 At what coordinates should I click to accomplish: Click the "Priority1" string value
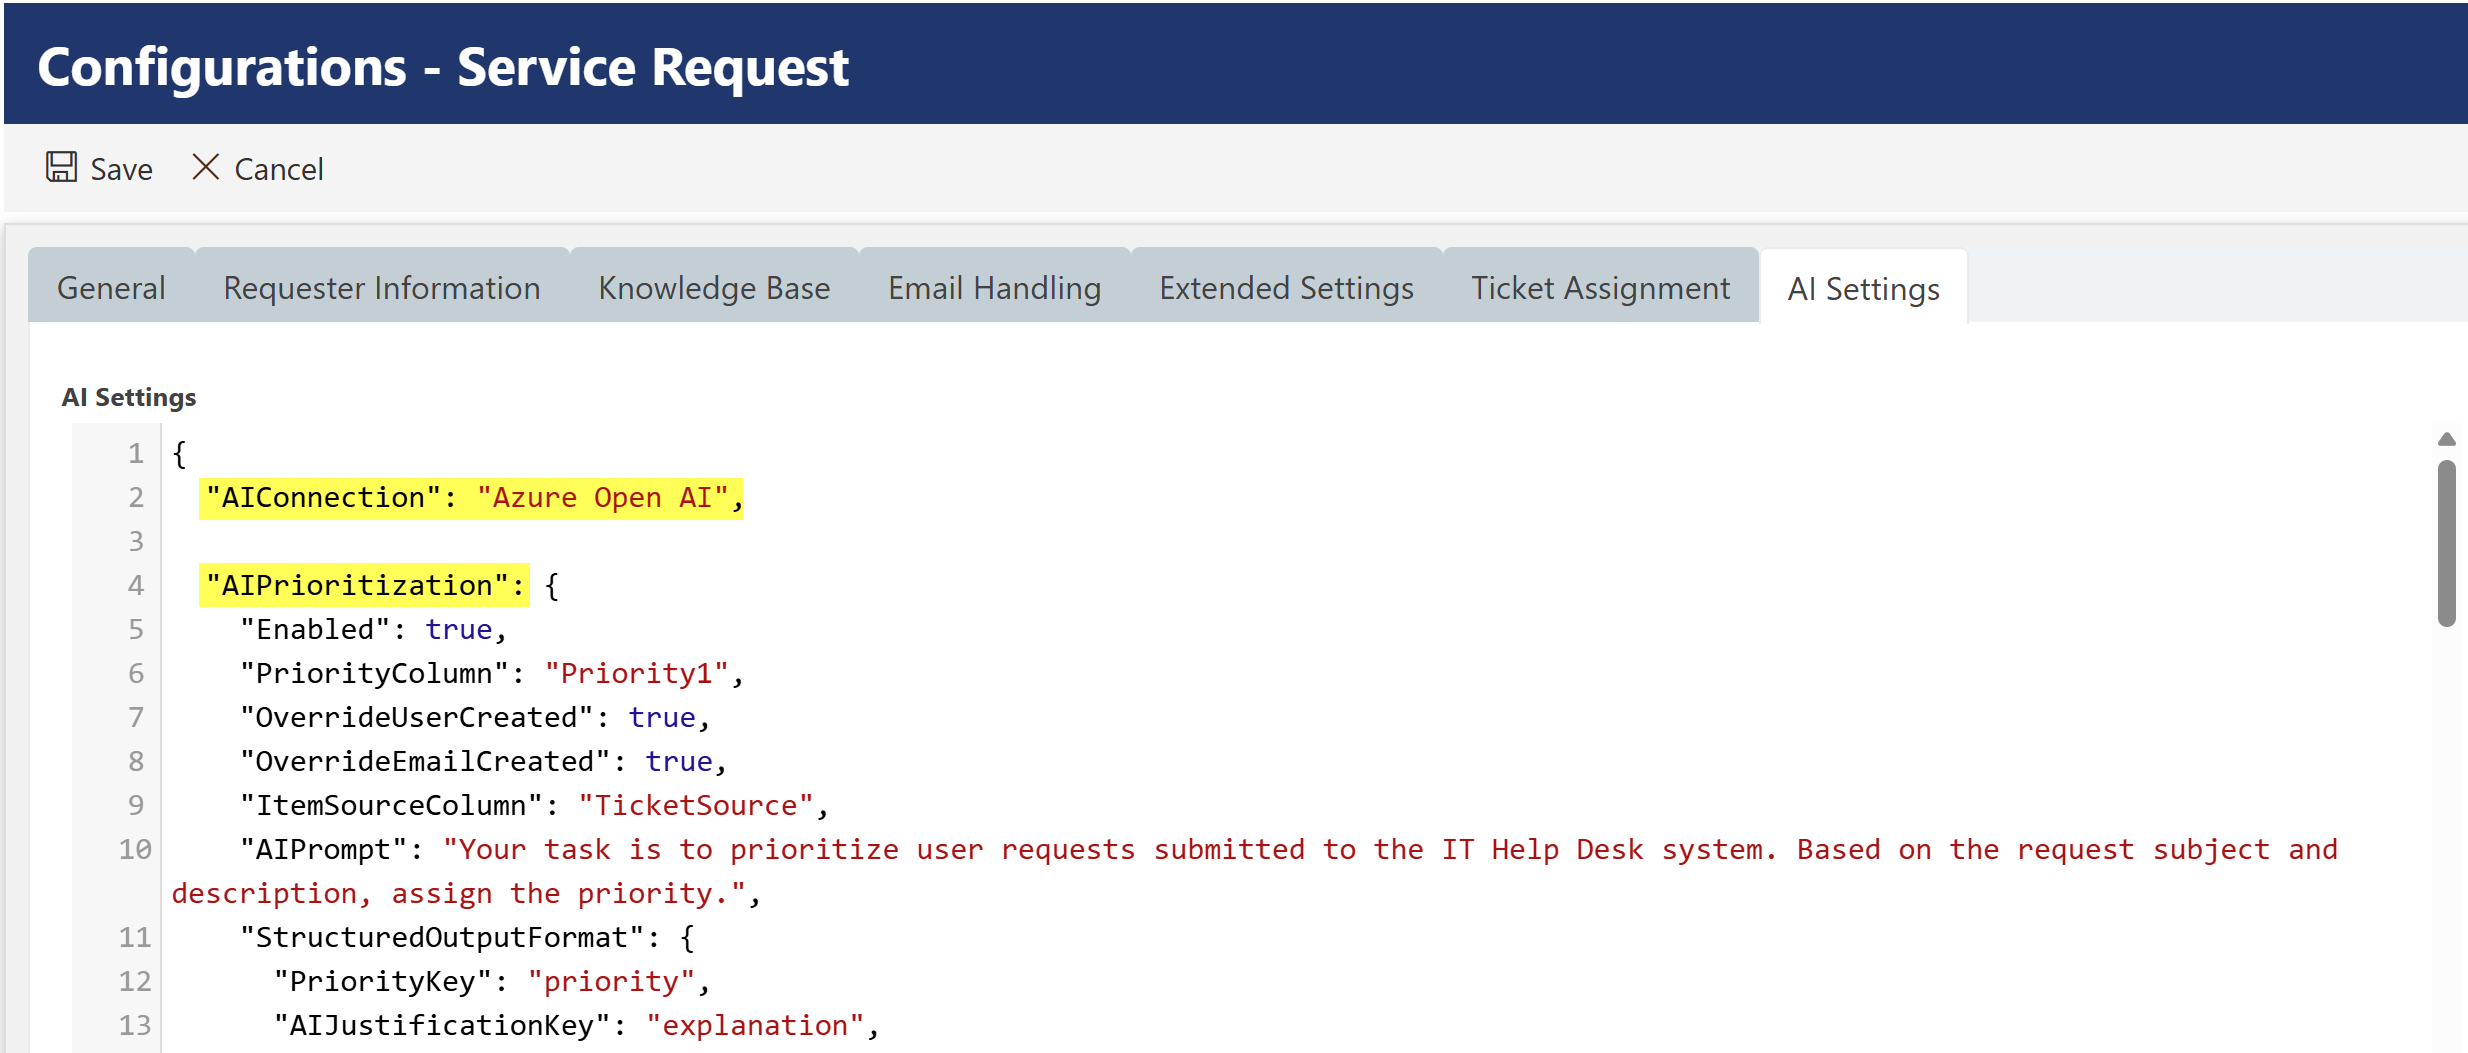point(636,674)
